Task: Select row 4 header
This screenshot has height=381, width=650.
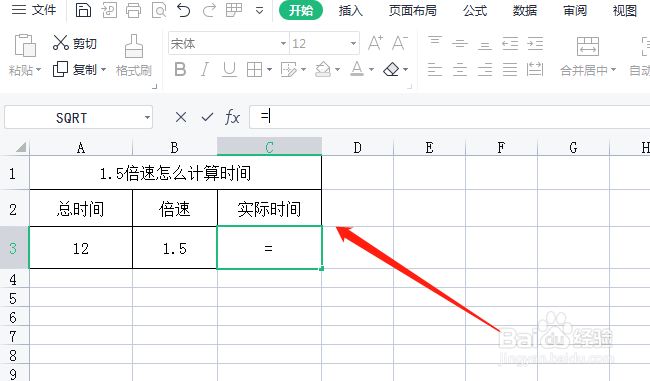Action: point(14,279)
